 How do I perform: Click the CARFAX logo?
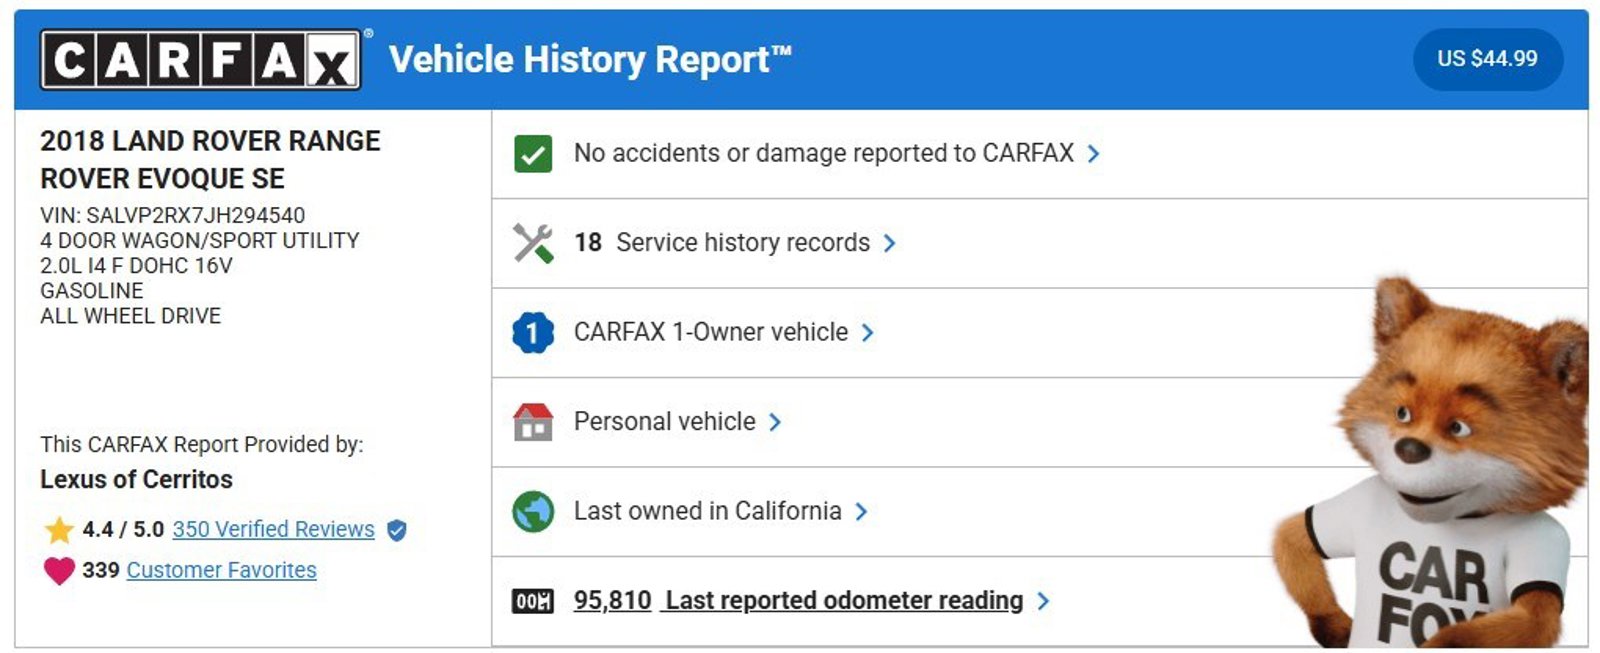point(200,60)
